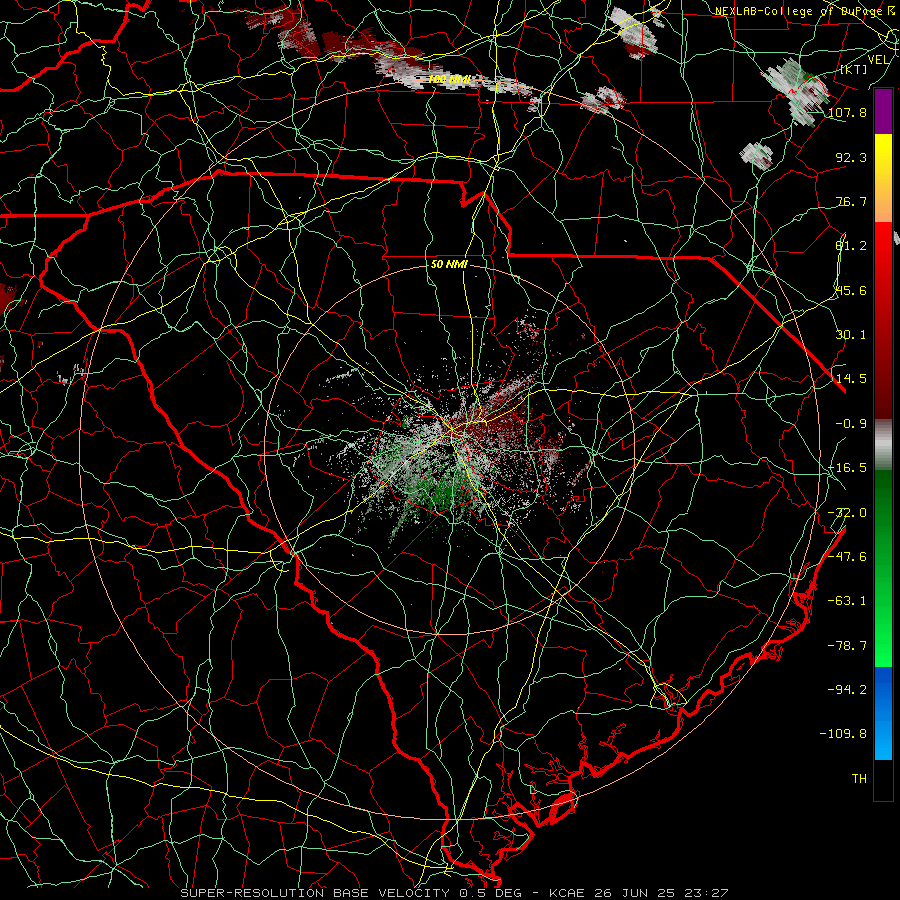Select the -94.2 value on velocity scale
The height and width of the screenshot is (900, 900).
point(847,690)
